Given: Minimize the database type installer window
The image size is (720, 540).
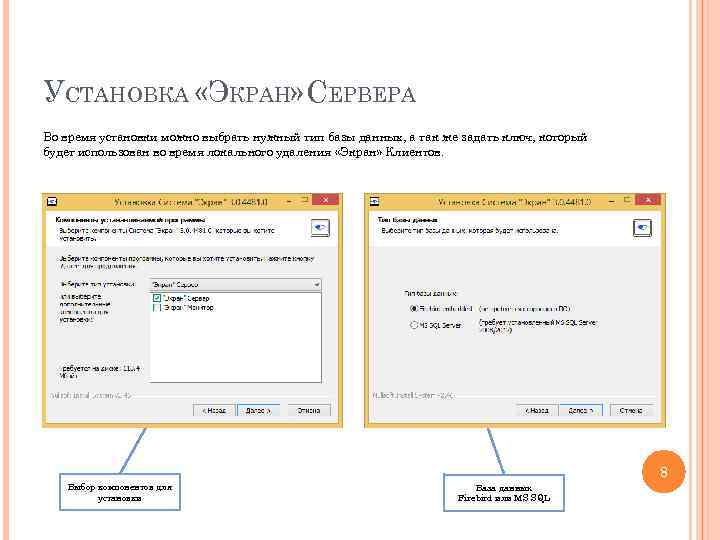Looking at the screenshot, I should [612, 201].
